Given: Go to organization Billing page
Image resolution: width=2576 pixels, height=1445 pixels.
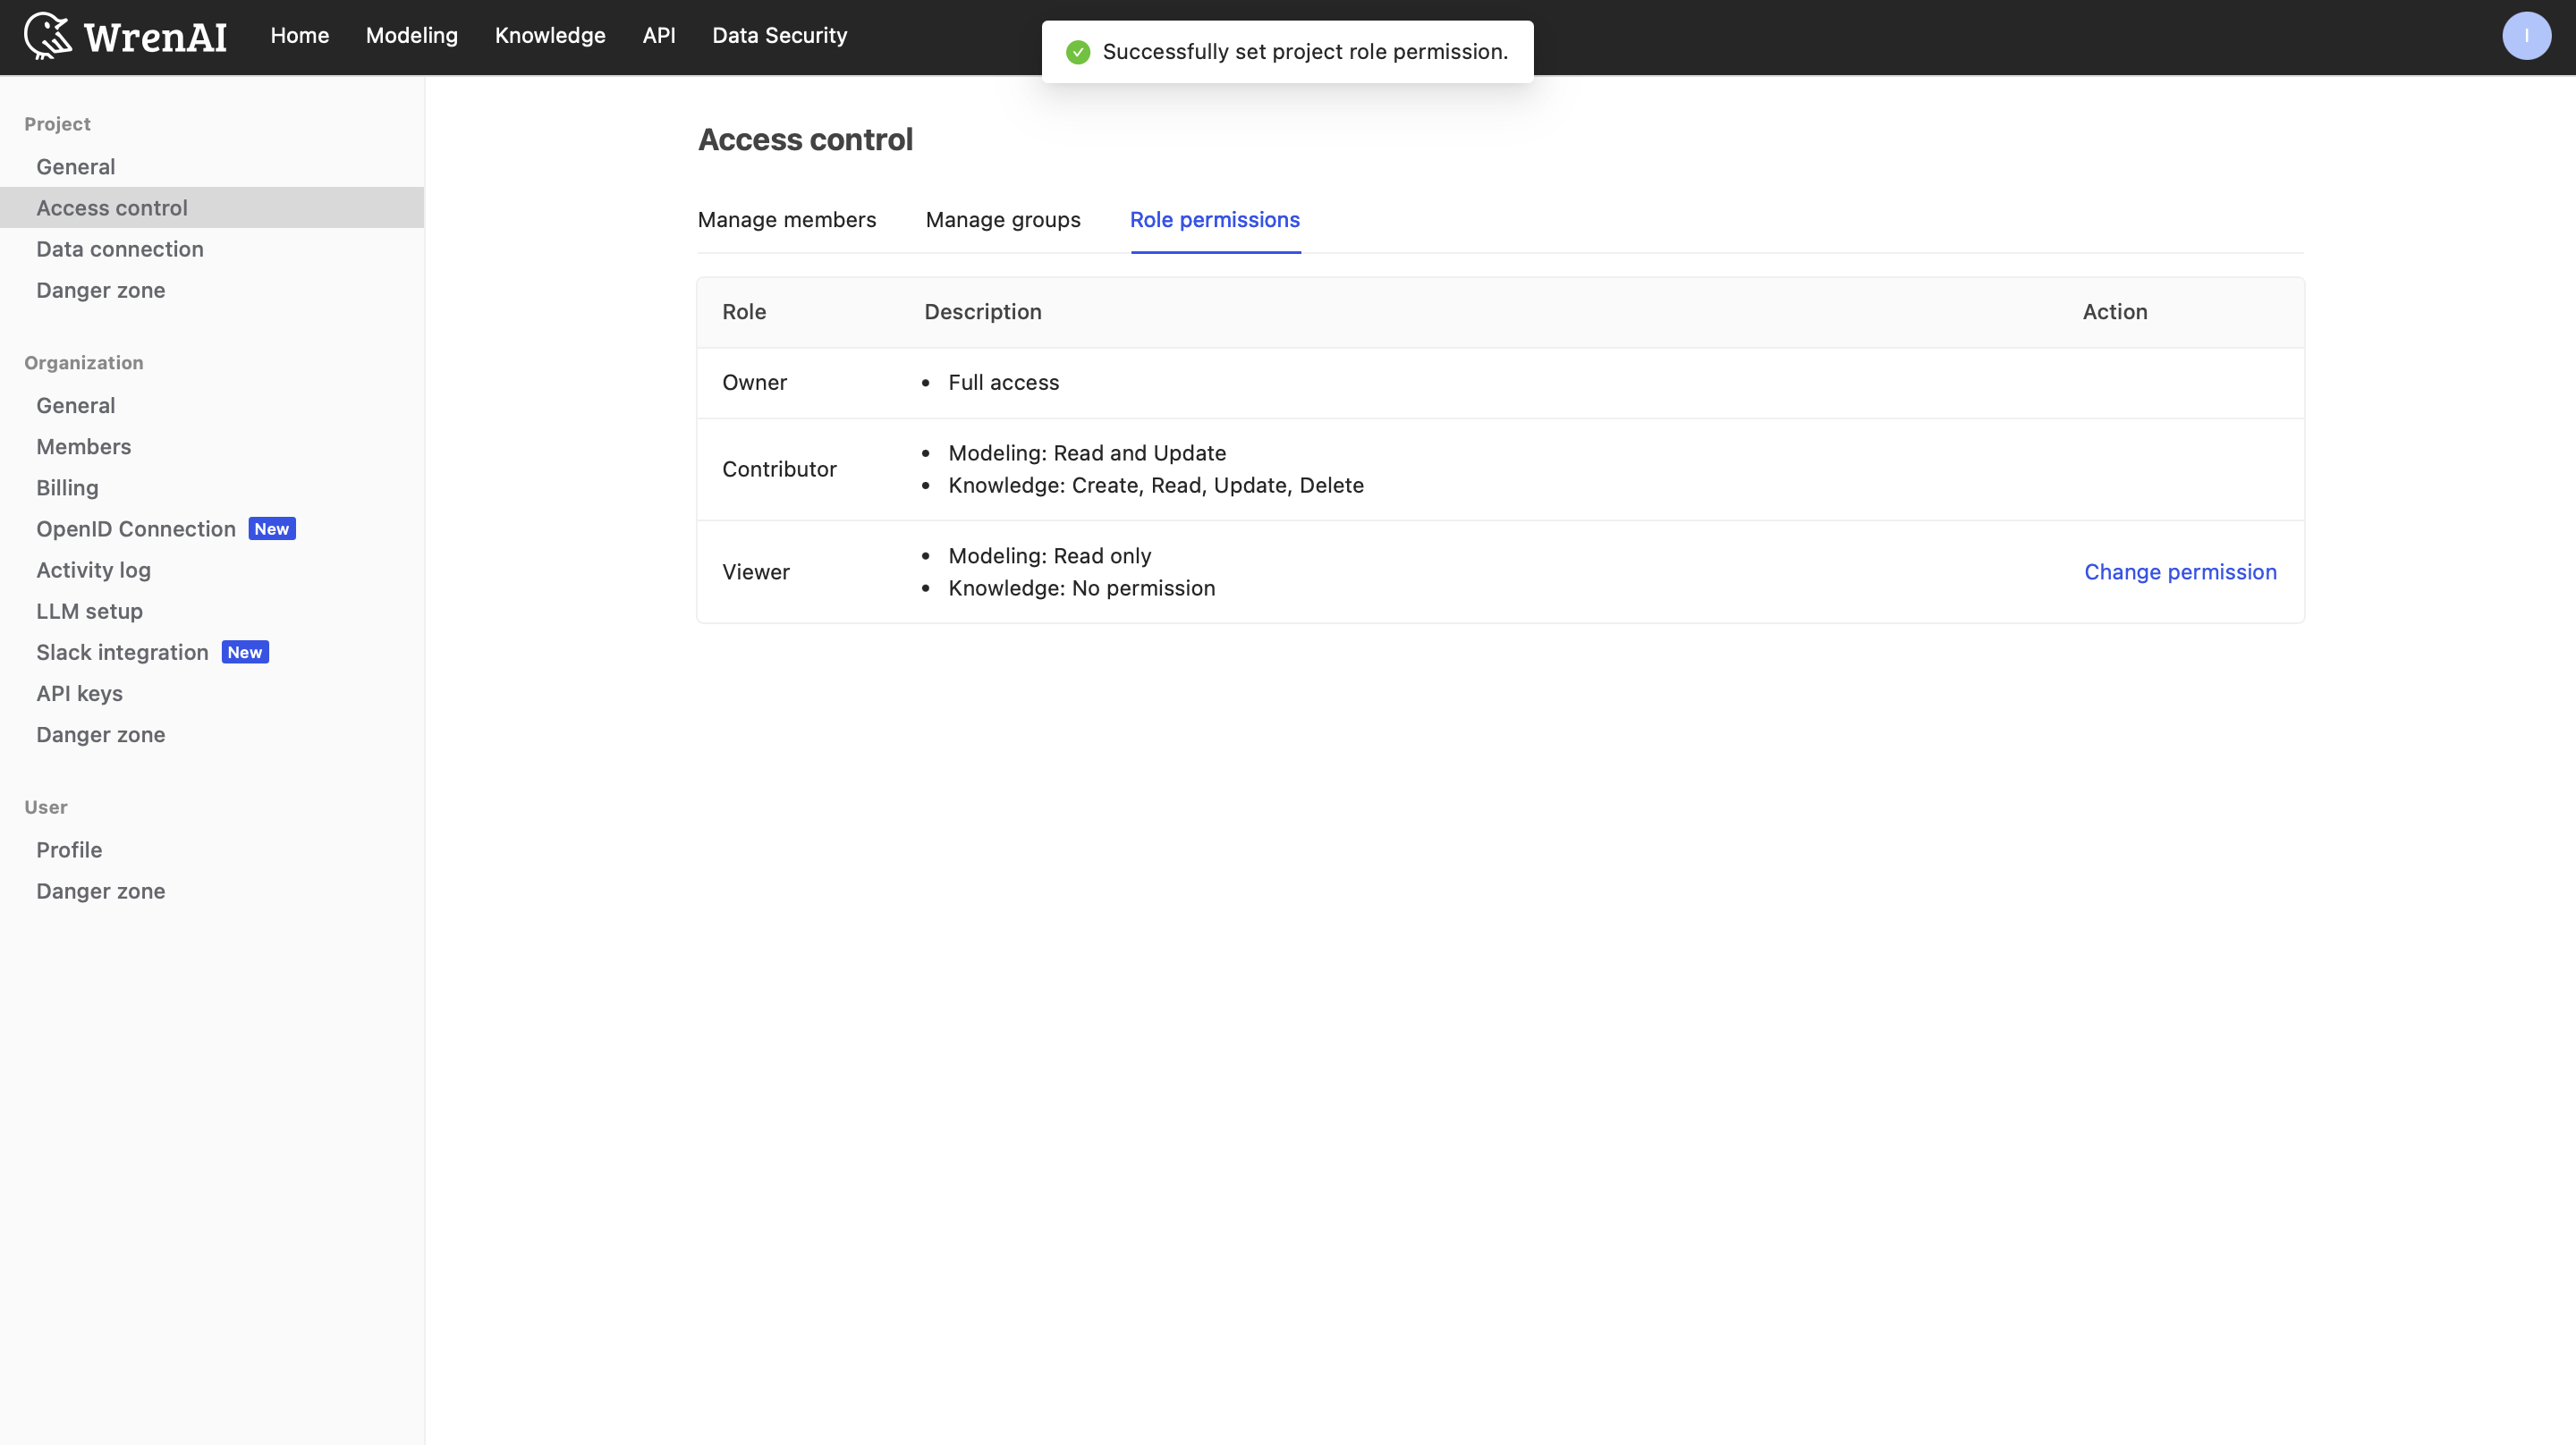Looking at the screenshot, I should pos(67,488).
